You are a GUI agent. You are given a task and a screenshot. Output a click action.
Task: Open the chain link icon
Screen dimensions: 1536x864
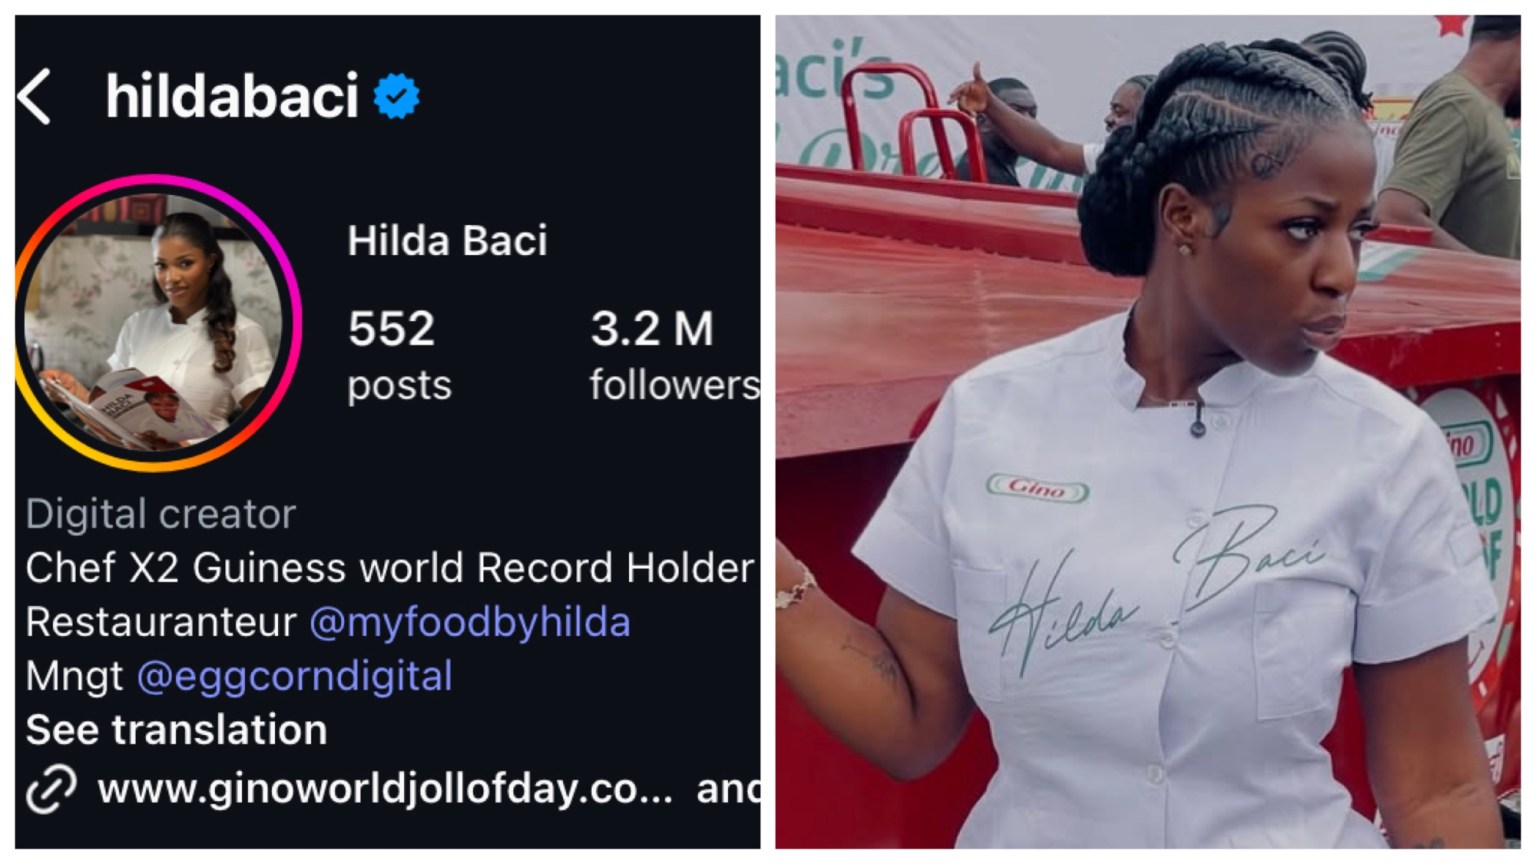(x=51, y=789)
